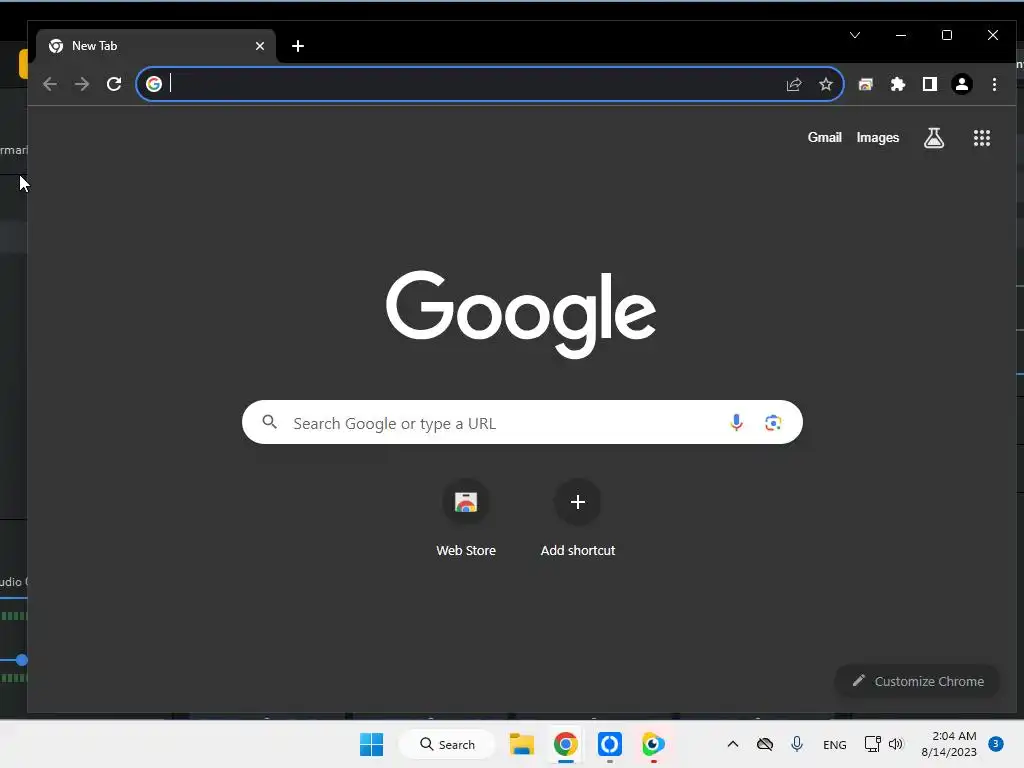Open Gmail link
The image size is (1024, 768).
click(x=824, y=137)
